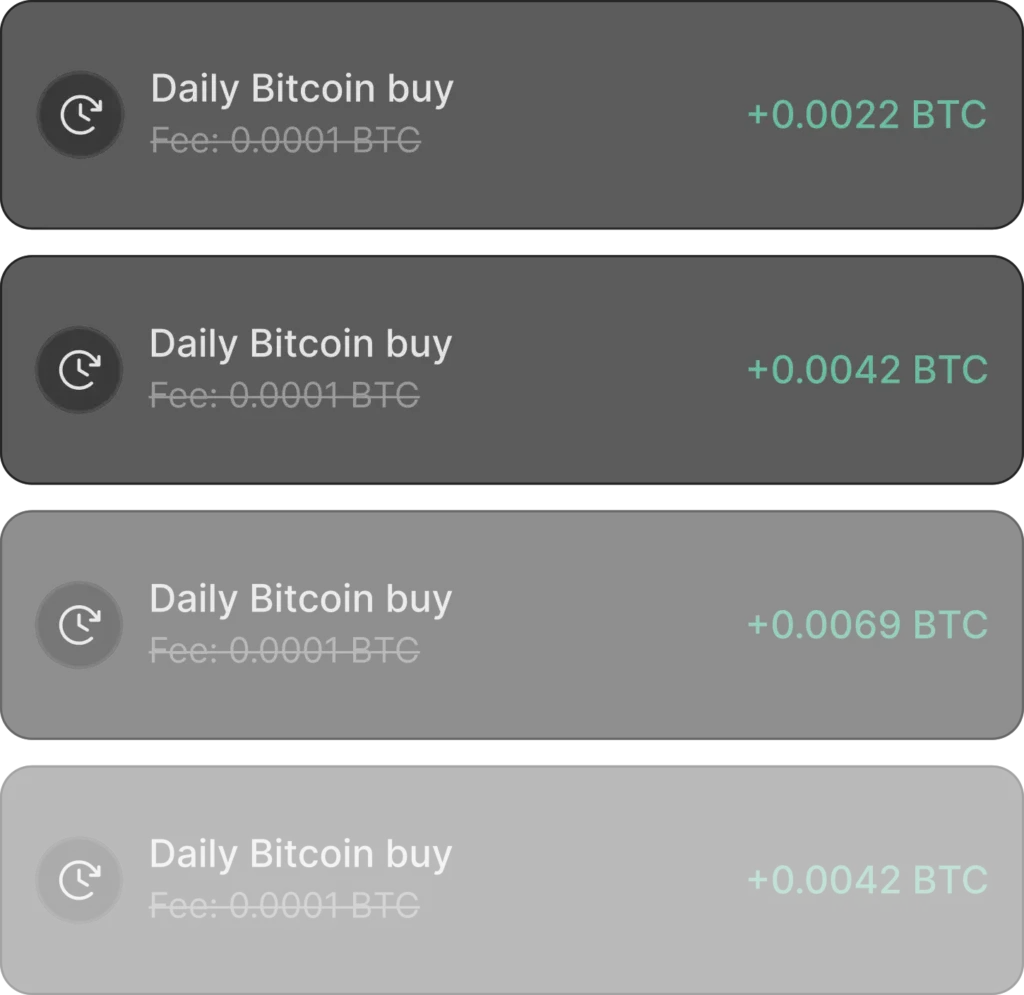Tap the recurring clock icon in the bottom transaction

coord(79,880)
